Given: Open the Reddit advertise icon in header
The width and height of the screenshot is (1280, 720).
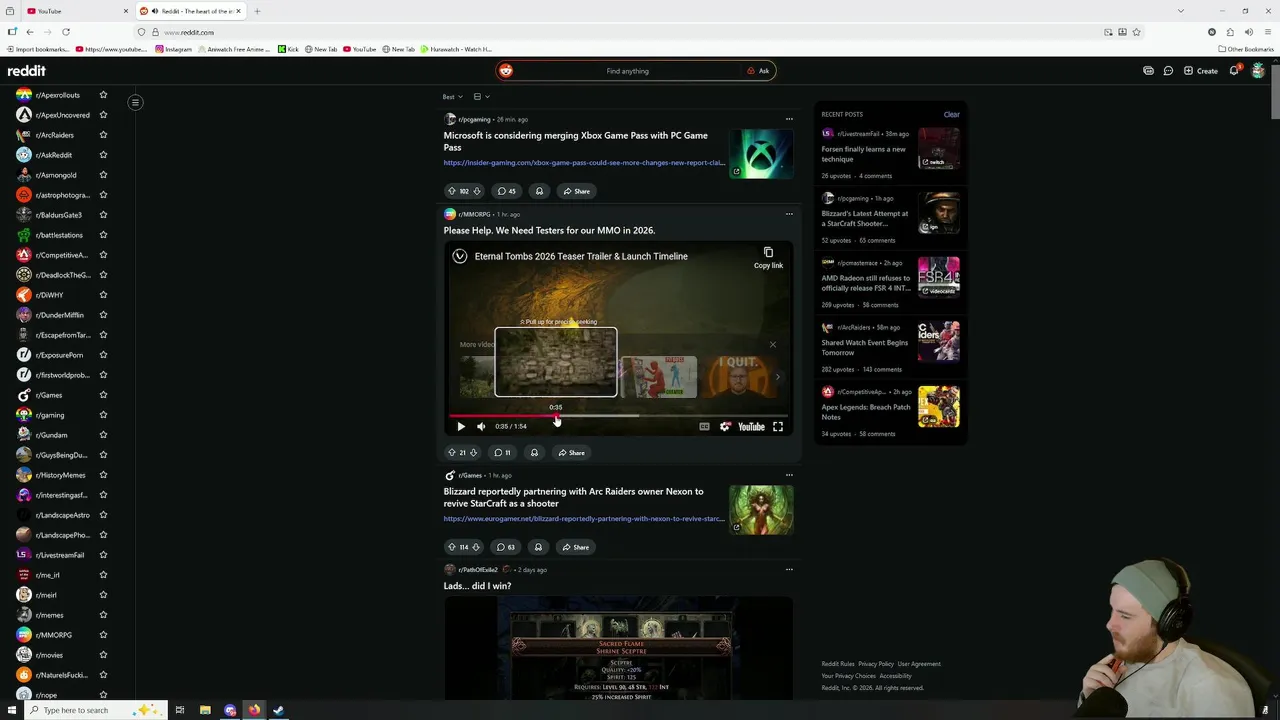Looking at the screenshot, I should pyautogui.click(x=1148, y=71).
